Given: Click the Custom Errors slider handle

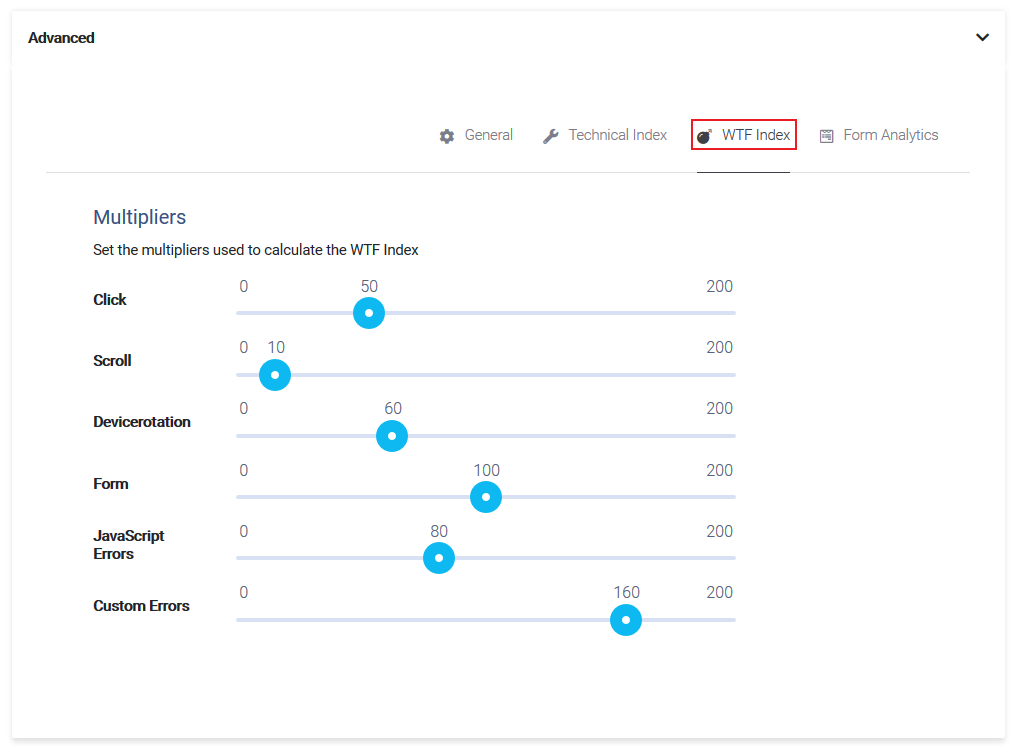Looking at the screenshot, I should click(626, 620).
